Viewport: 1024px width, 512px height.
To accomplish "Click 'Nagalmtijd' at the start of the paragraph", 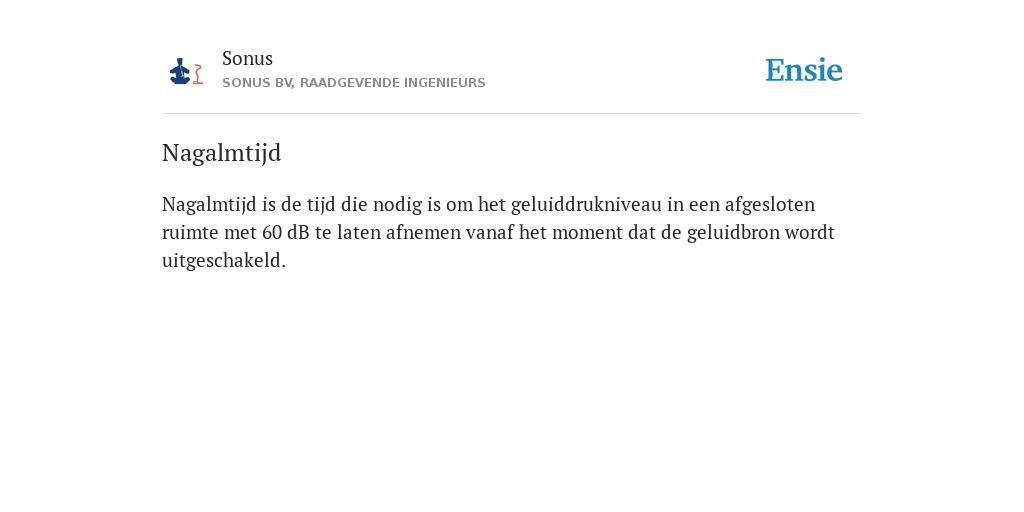I will [x=210, y=205].
